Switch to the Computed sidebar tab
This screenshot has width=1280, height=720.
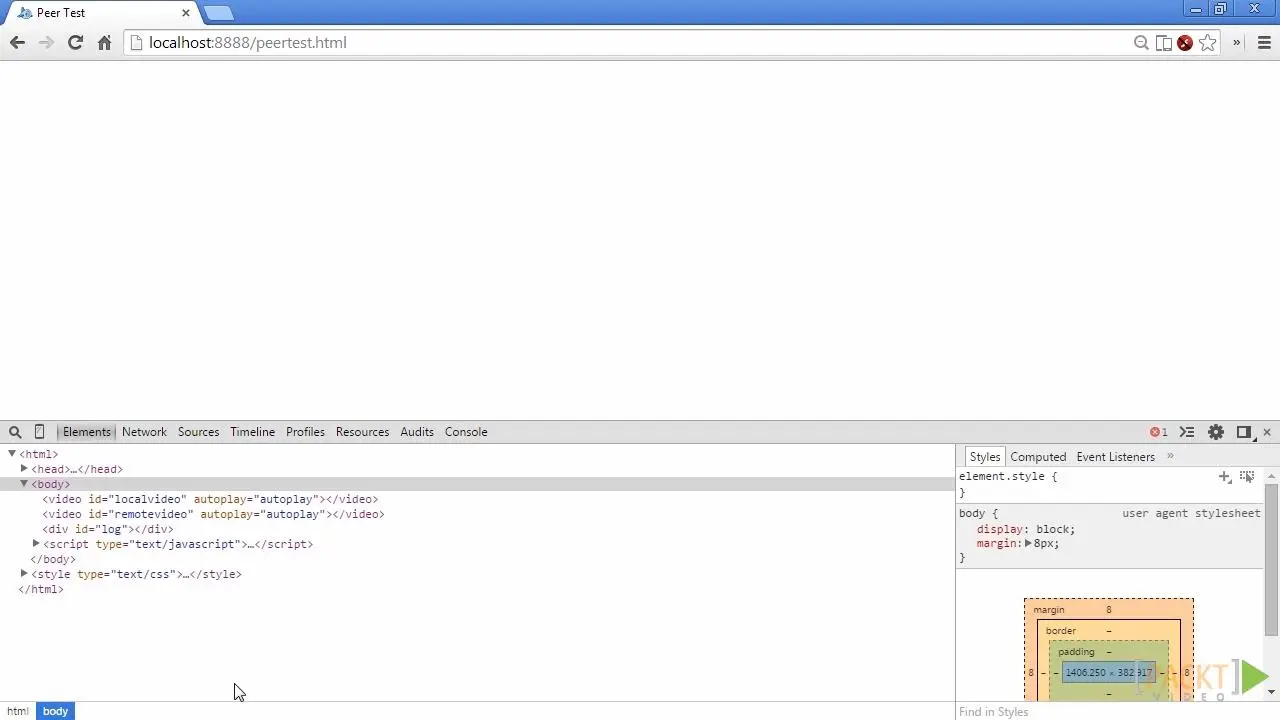(x=1038, y=457)
